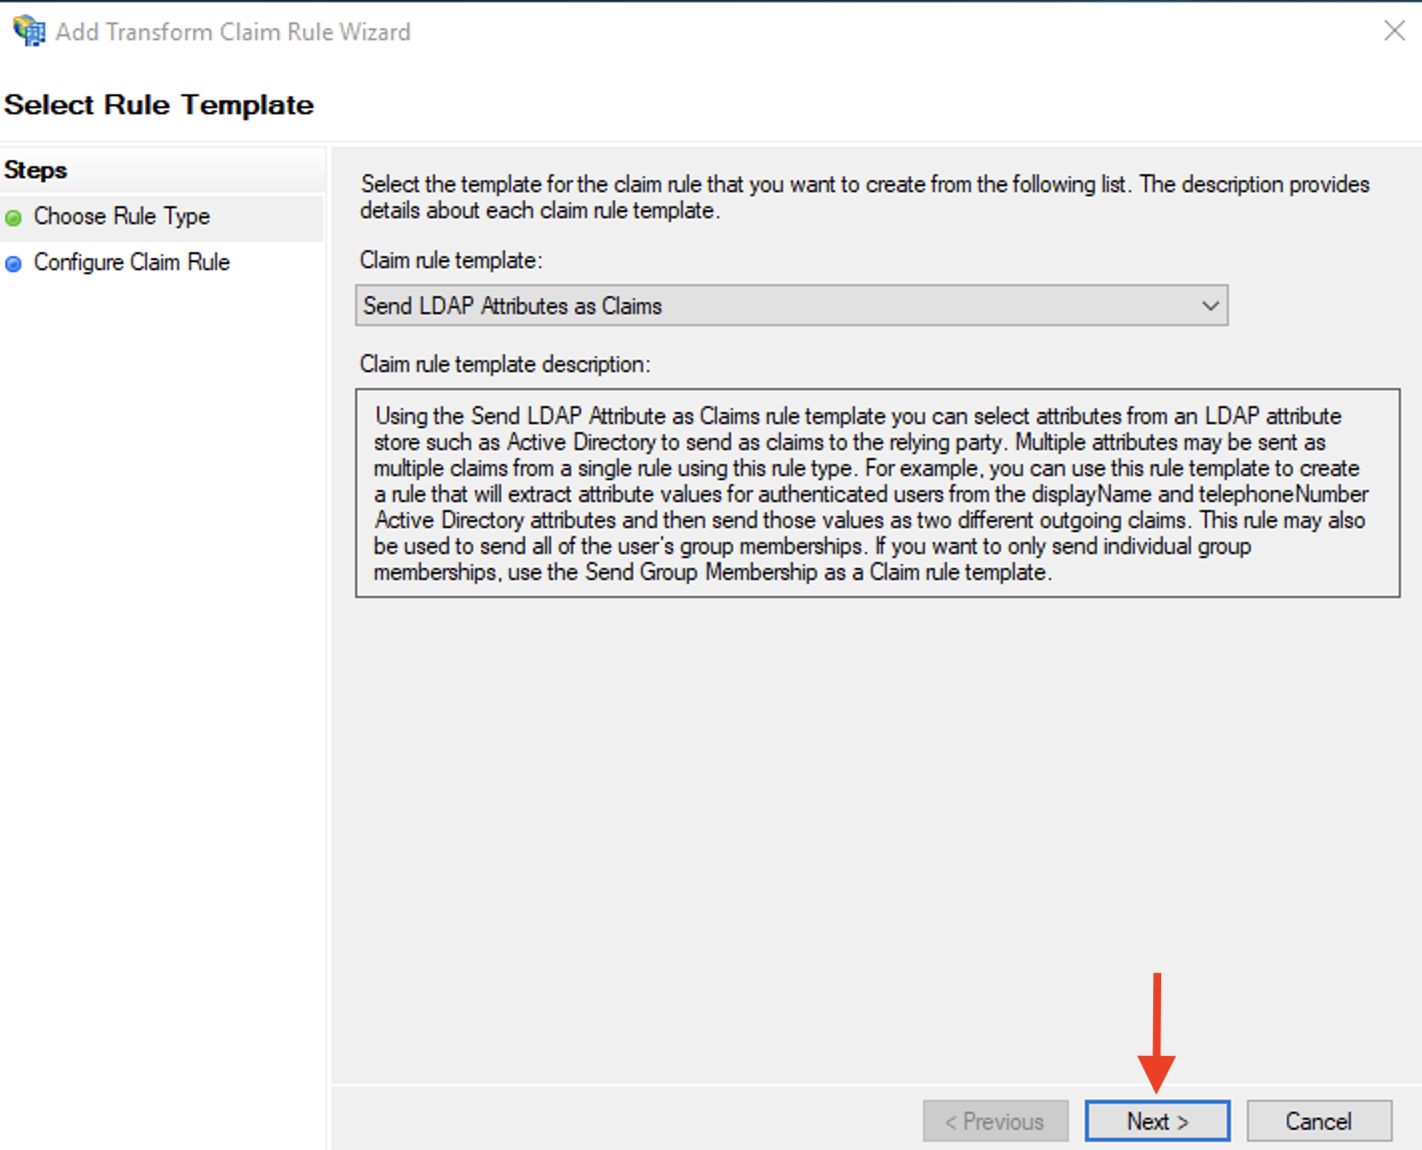The height and width of the screenshot is (1150, 1422).
Task: Click the wizard title bar text
Action: [232, 31]
